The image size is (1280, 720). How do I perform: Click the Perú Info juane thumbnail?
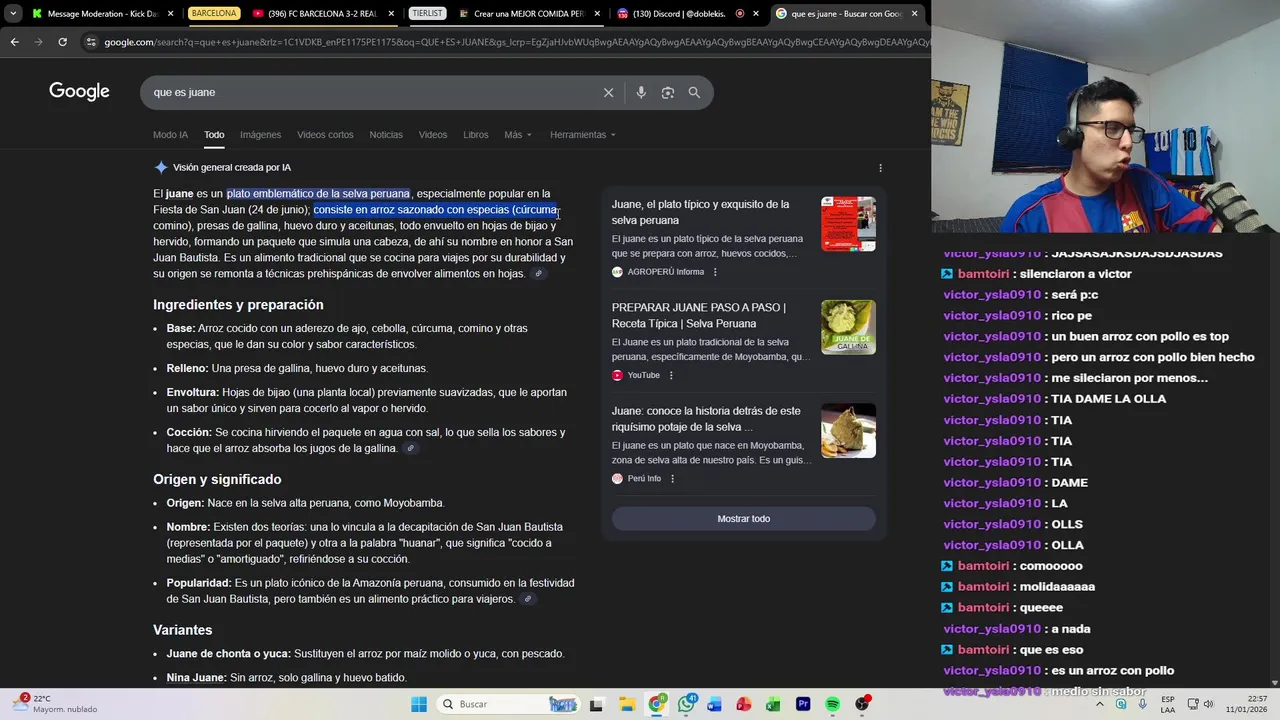coord(848,430)
